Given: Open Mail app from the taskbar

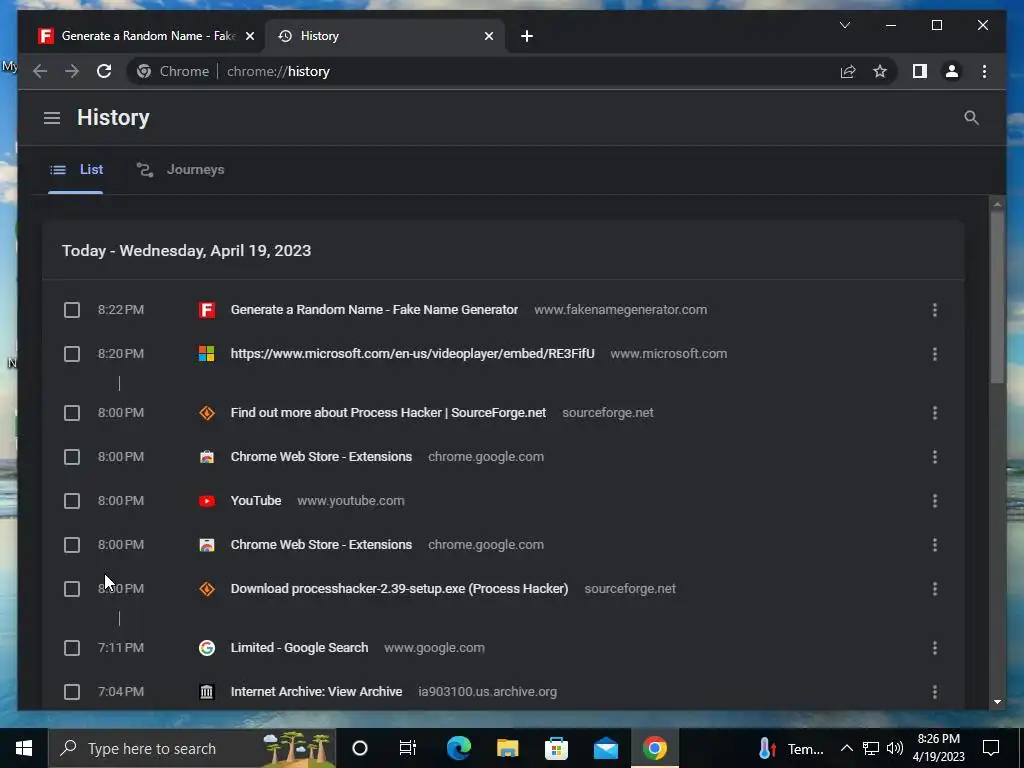Looking at the screenshot, I should click(605, 748).
